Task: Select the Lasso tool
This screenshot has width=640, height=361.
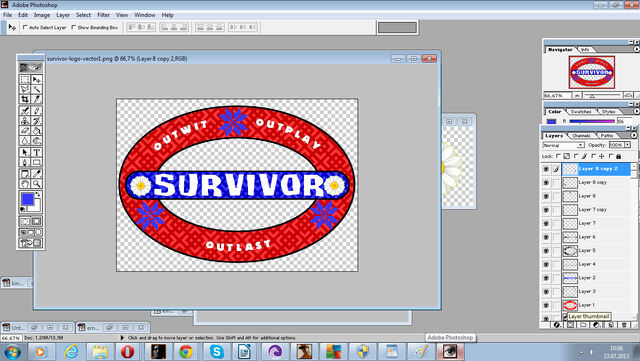Action: point(24,89)
